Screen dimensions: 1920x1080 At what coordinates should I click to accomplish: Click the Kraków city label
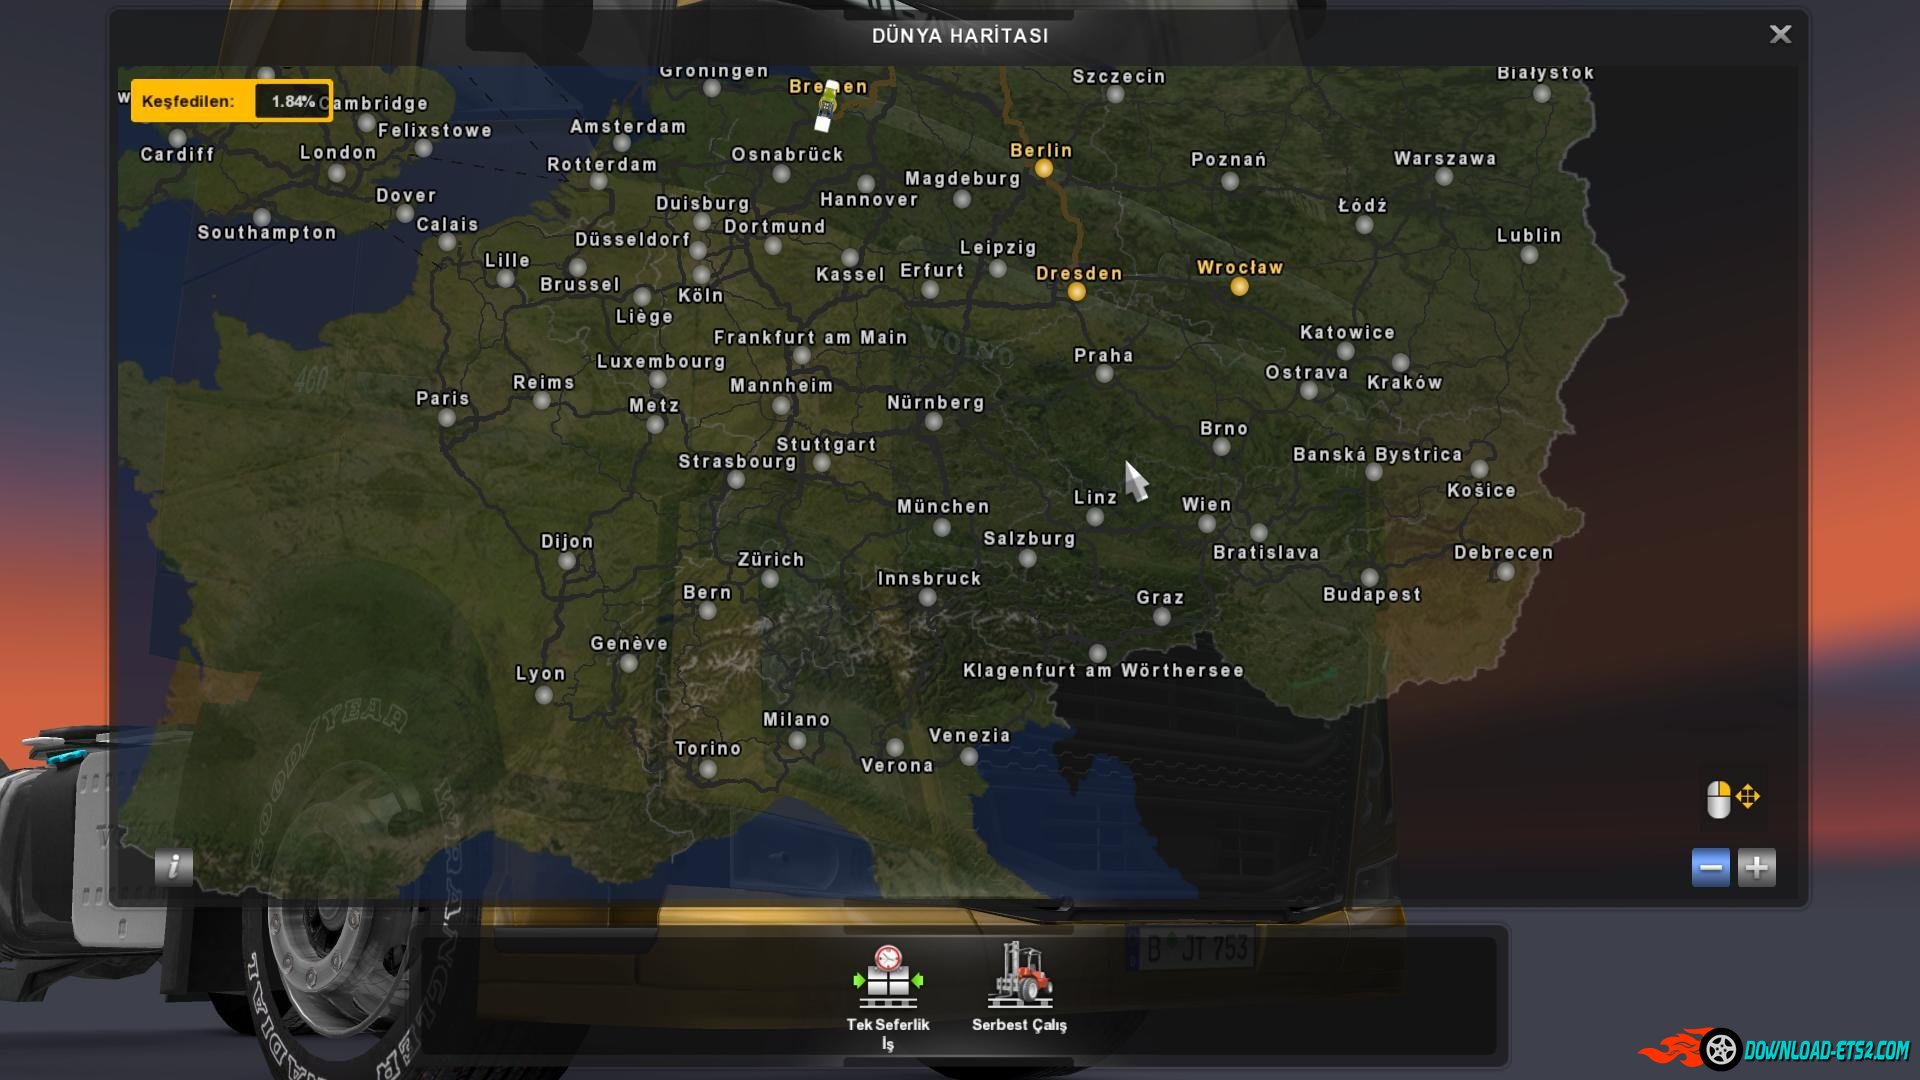point(1404,383)
